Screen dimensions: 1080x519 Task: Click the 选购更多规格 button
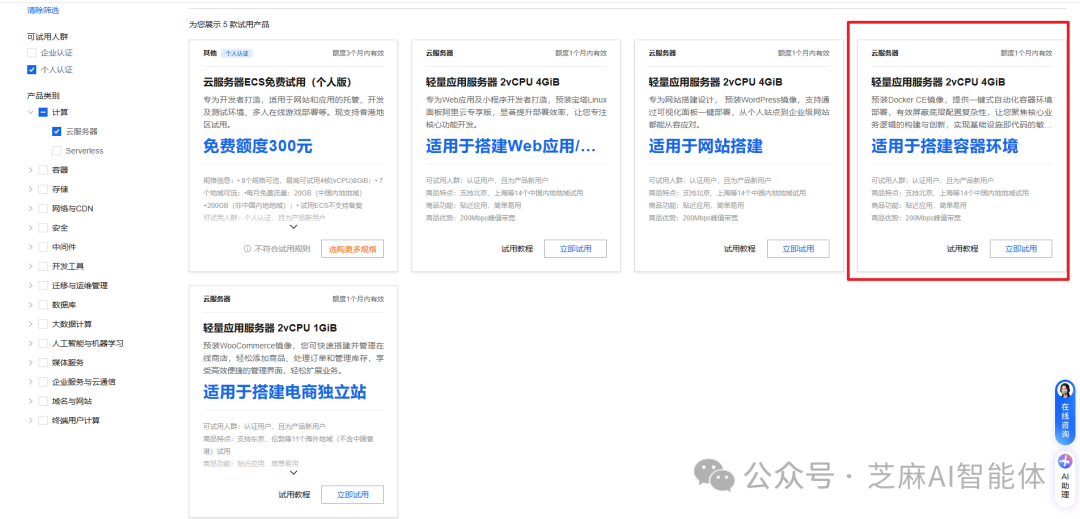pos(353,249)
